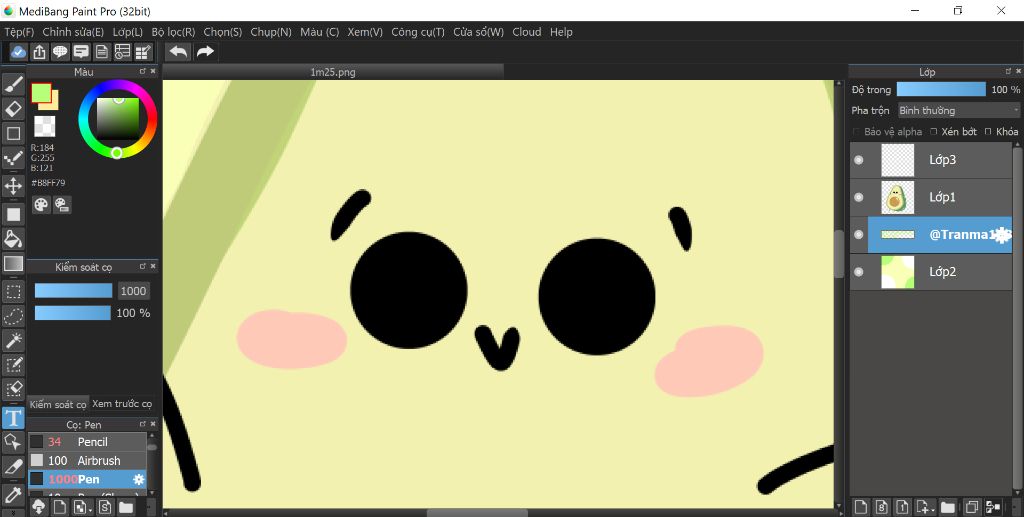1024x517 pixels.
Task: Select the rectangular Selection tool
Action: pos(13,292)
